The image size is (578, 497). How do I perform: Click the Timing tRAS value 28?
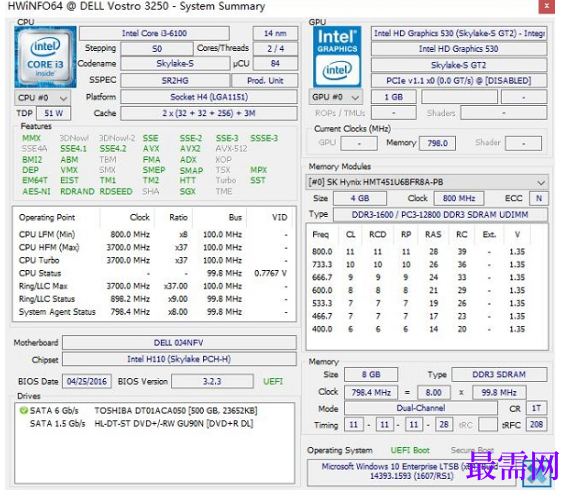[444, 424]
